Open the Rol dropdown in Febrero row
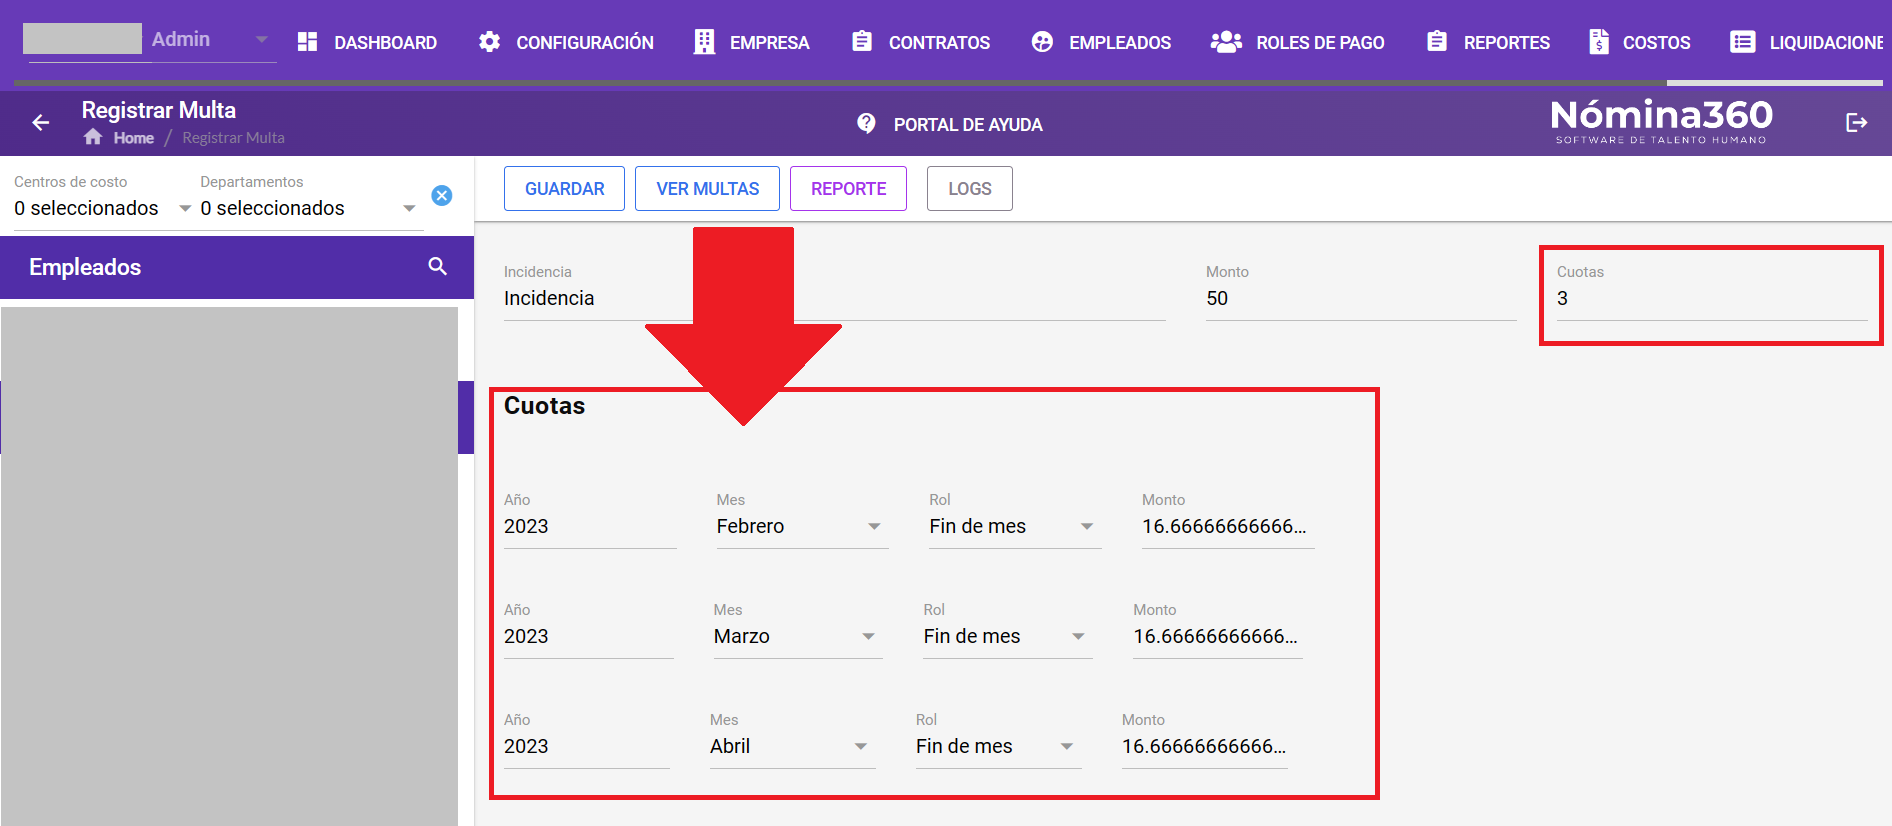 click(1015, 526)
